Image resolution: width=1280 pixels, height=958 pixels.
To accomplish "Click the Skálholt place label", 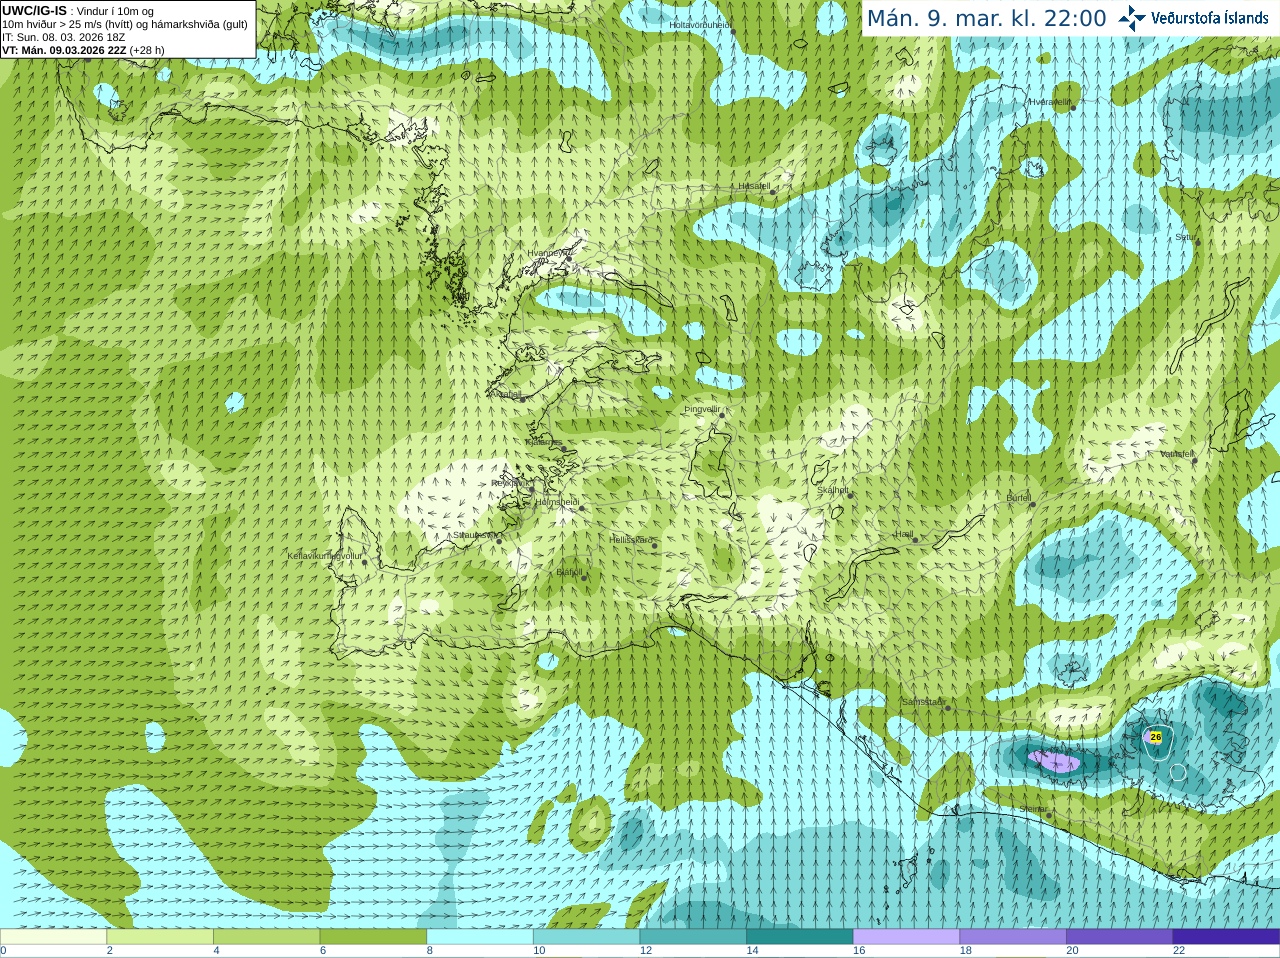I will (833, 490).
